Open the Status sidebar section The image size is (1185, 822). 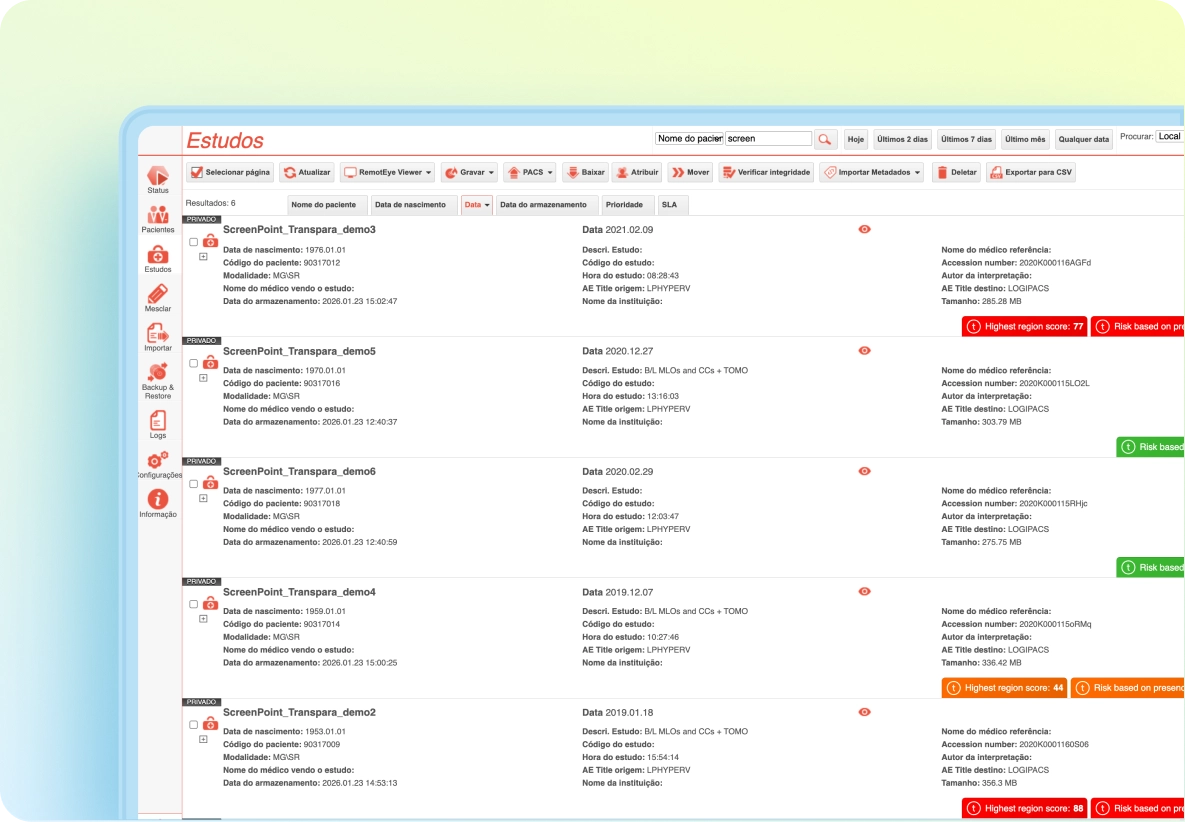coord(158,180)
